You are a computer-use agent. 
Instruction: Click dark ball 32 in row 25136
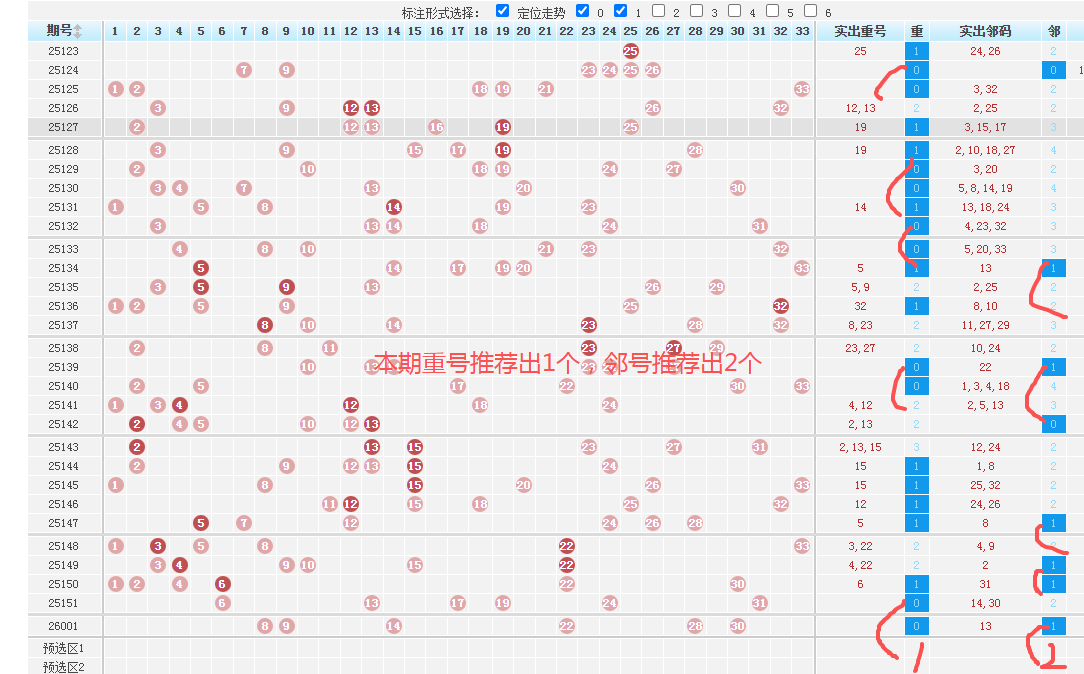pyautogui.click(x=781, y=306)
